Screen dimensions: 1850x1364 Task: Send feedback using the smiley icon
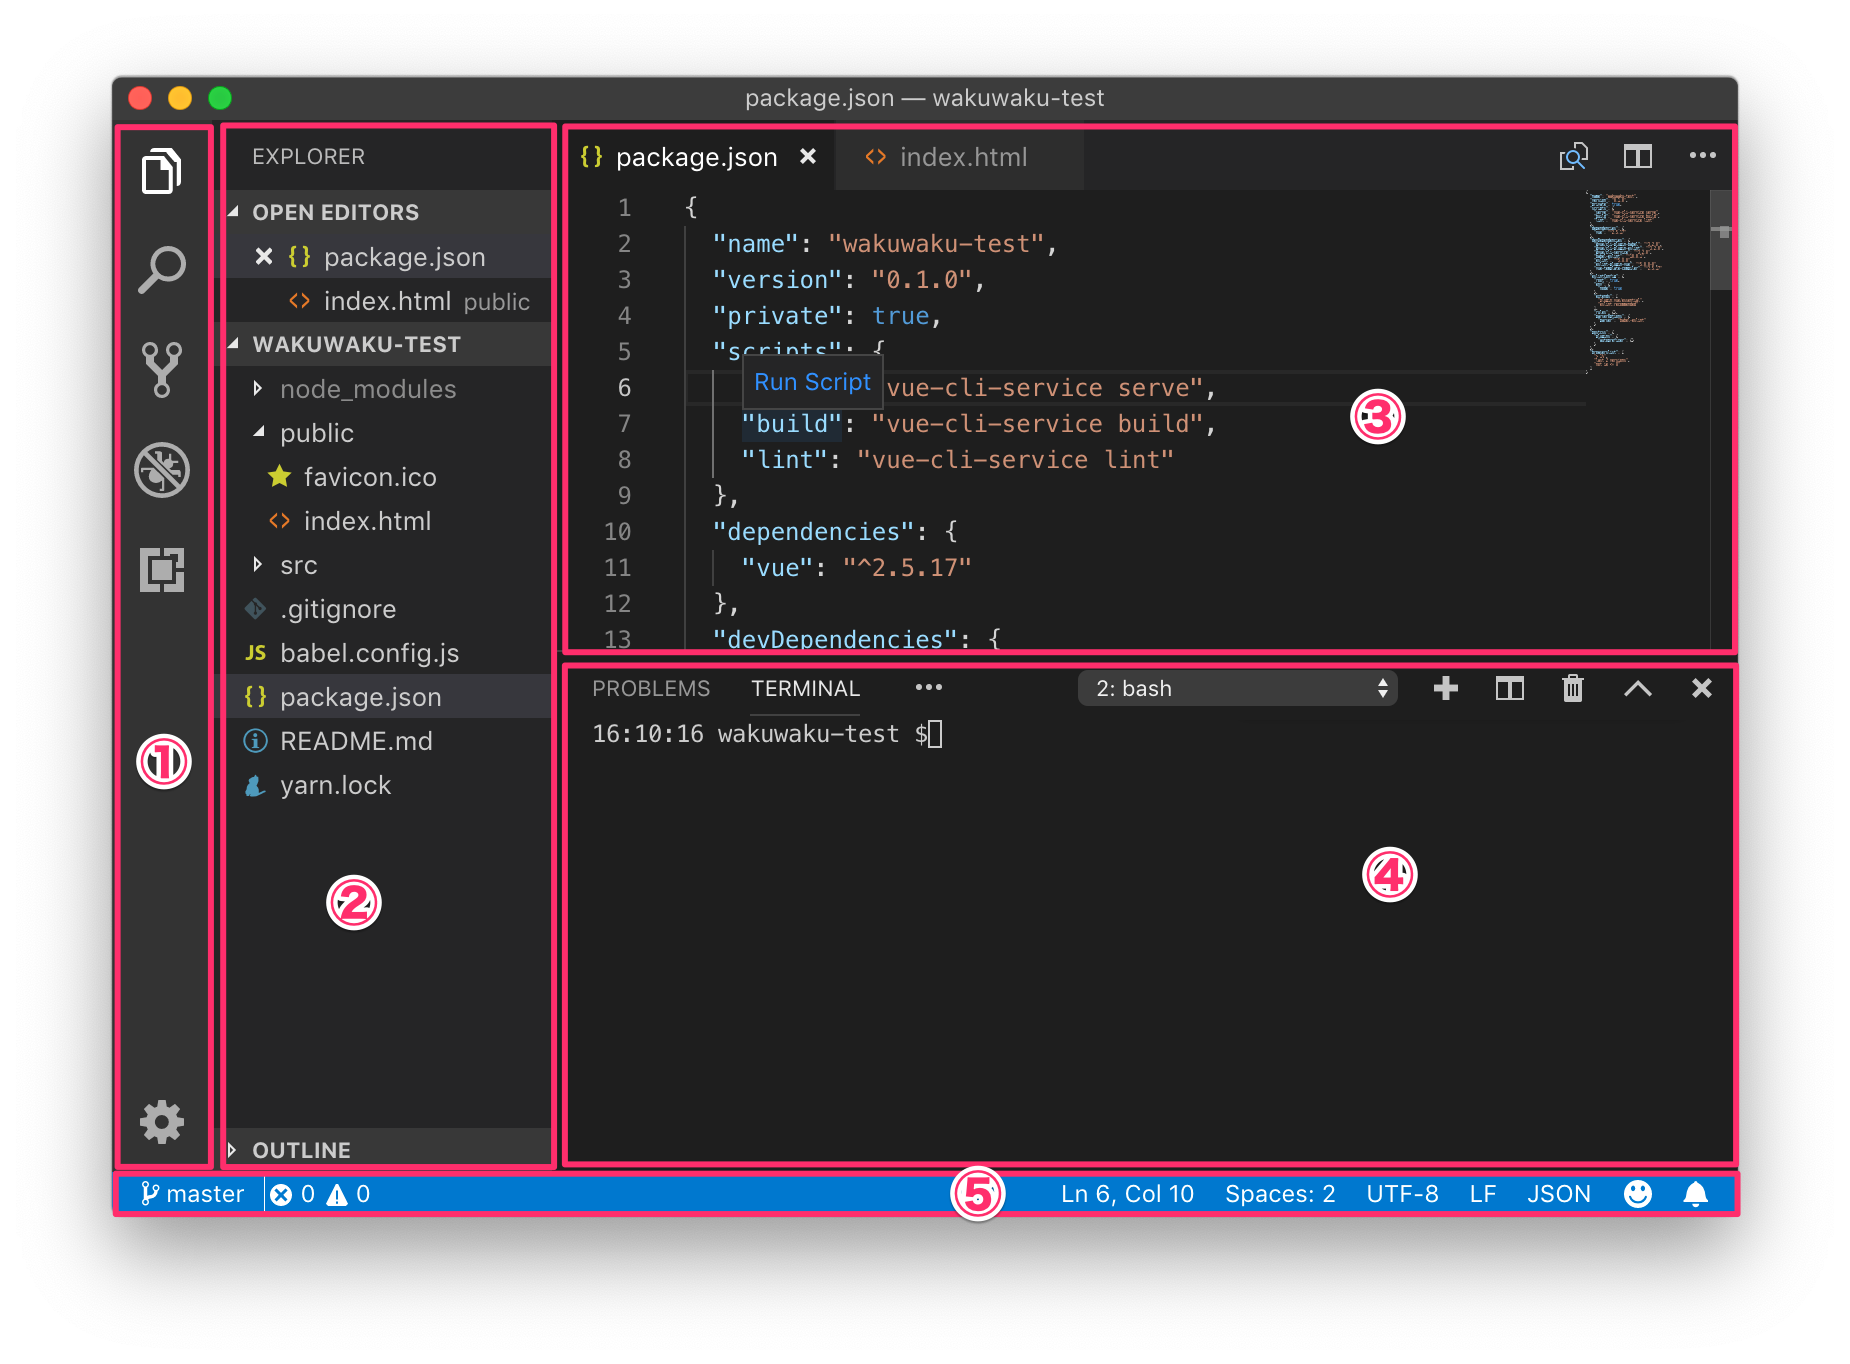(1637, 1193)
